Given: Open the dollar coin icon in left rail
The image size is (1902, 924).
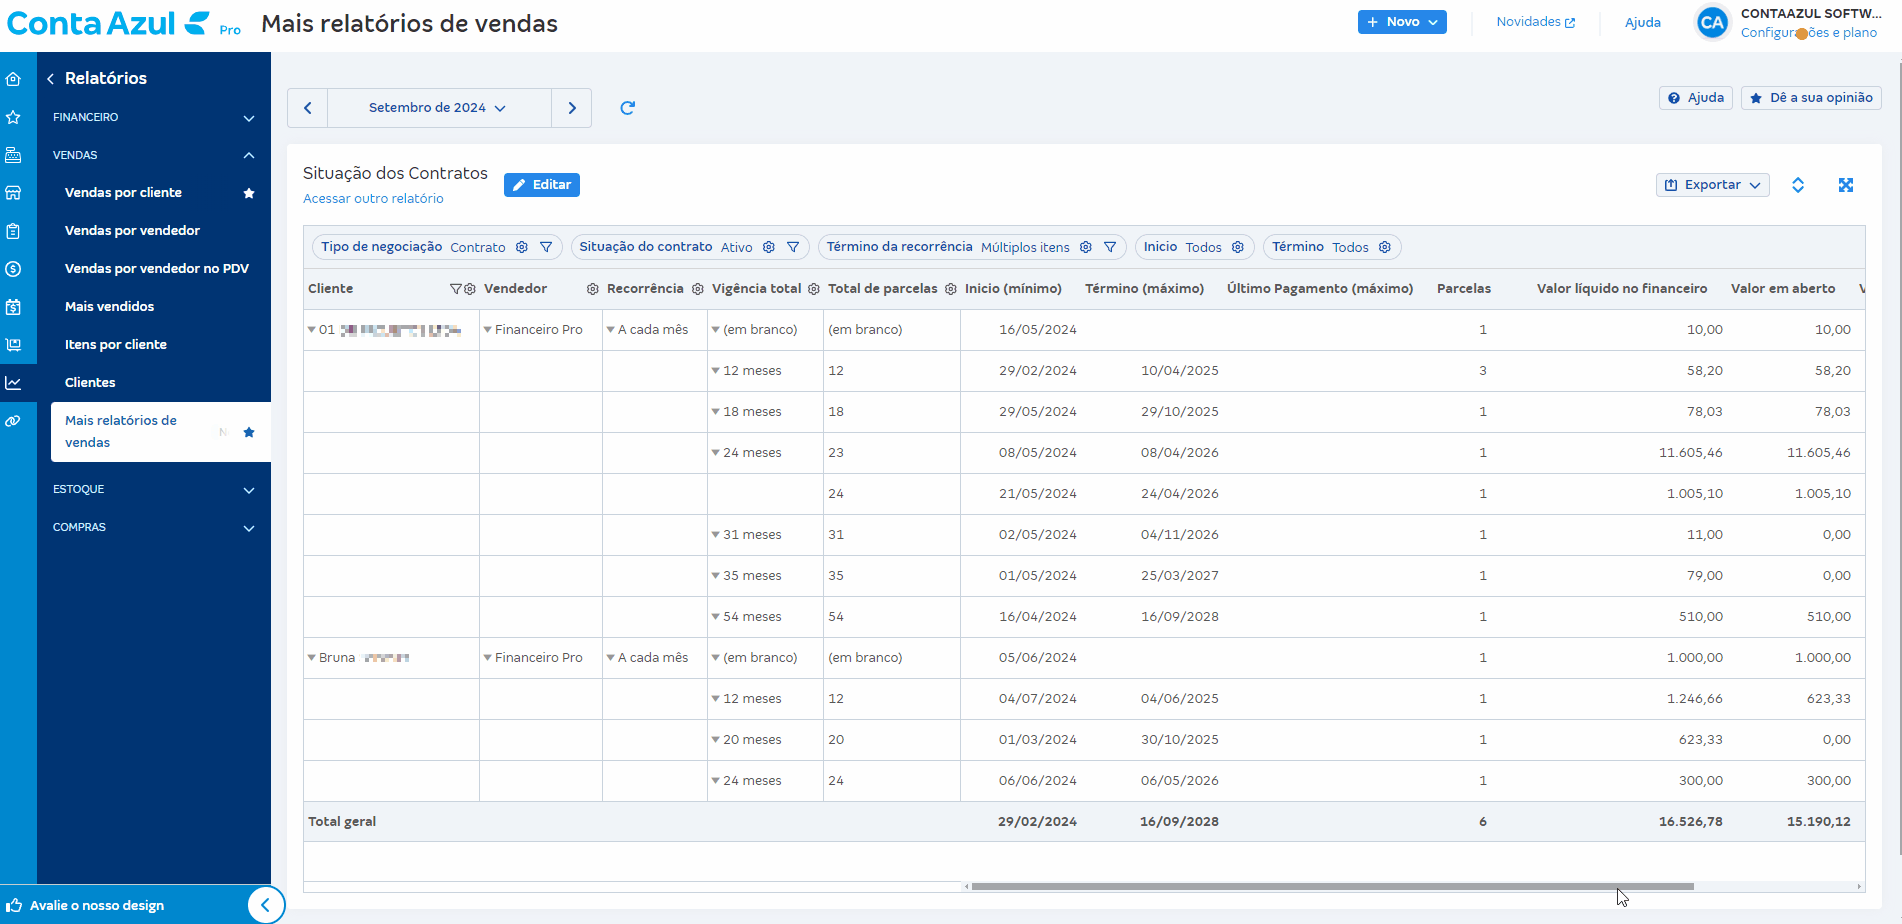Looking at the screenshot, I should [13, 269].
